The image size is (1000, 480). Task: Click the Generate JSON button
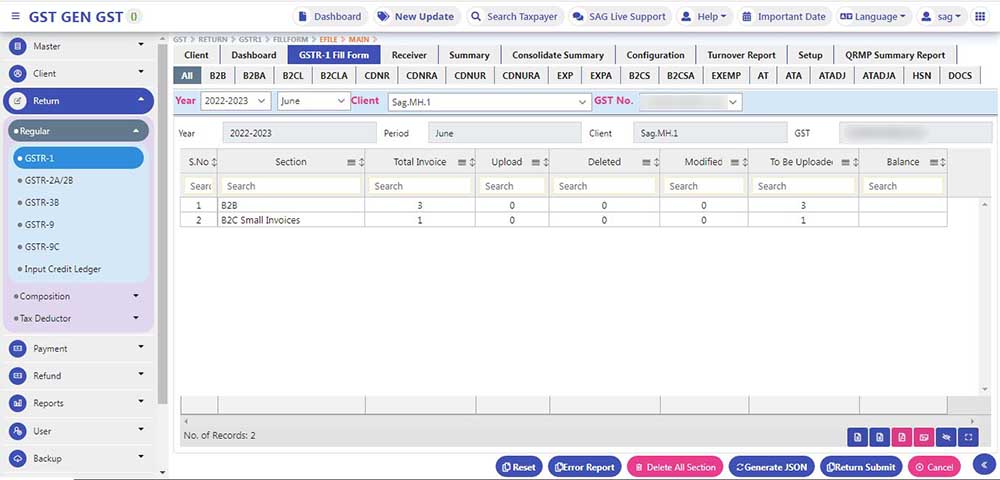coord(771,467)
